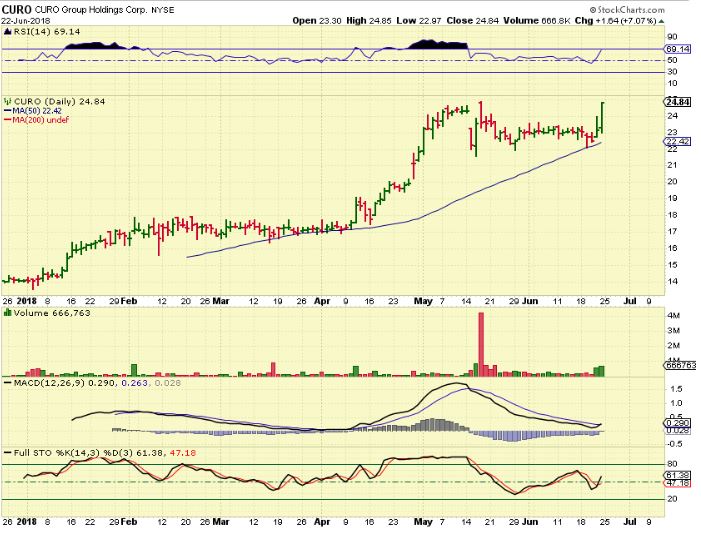Click the 20 level on the stochastic axis
This screenshot has height=533, width=701.
pos(672,499)
